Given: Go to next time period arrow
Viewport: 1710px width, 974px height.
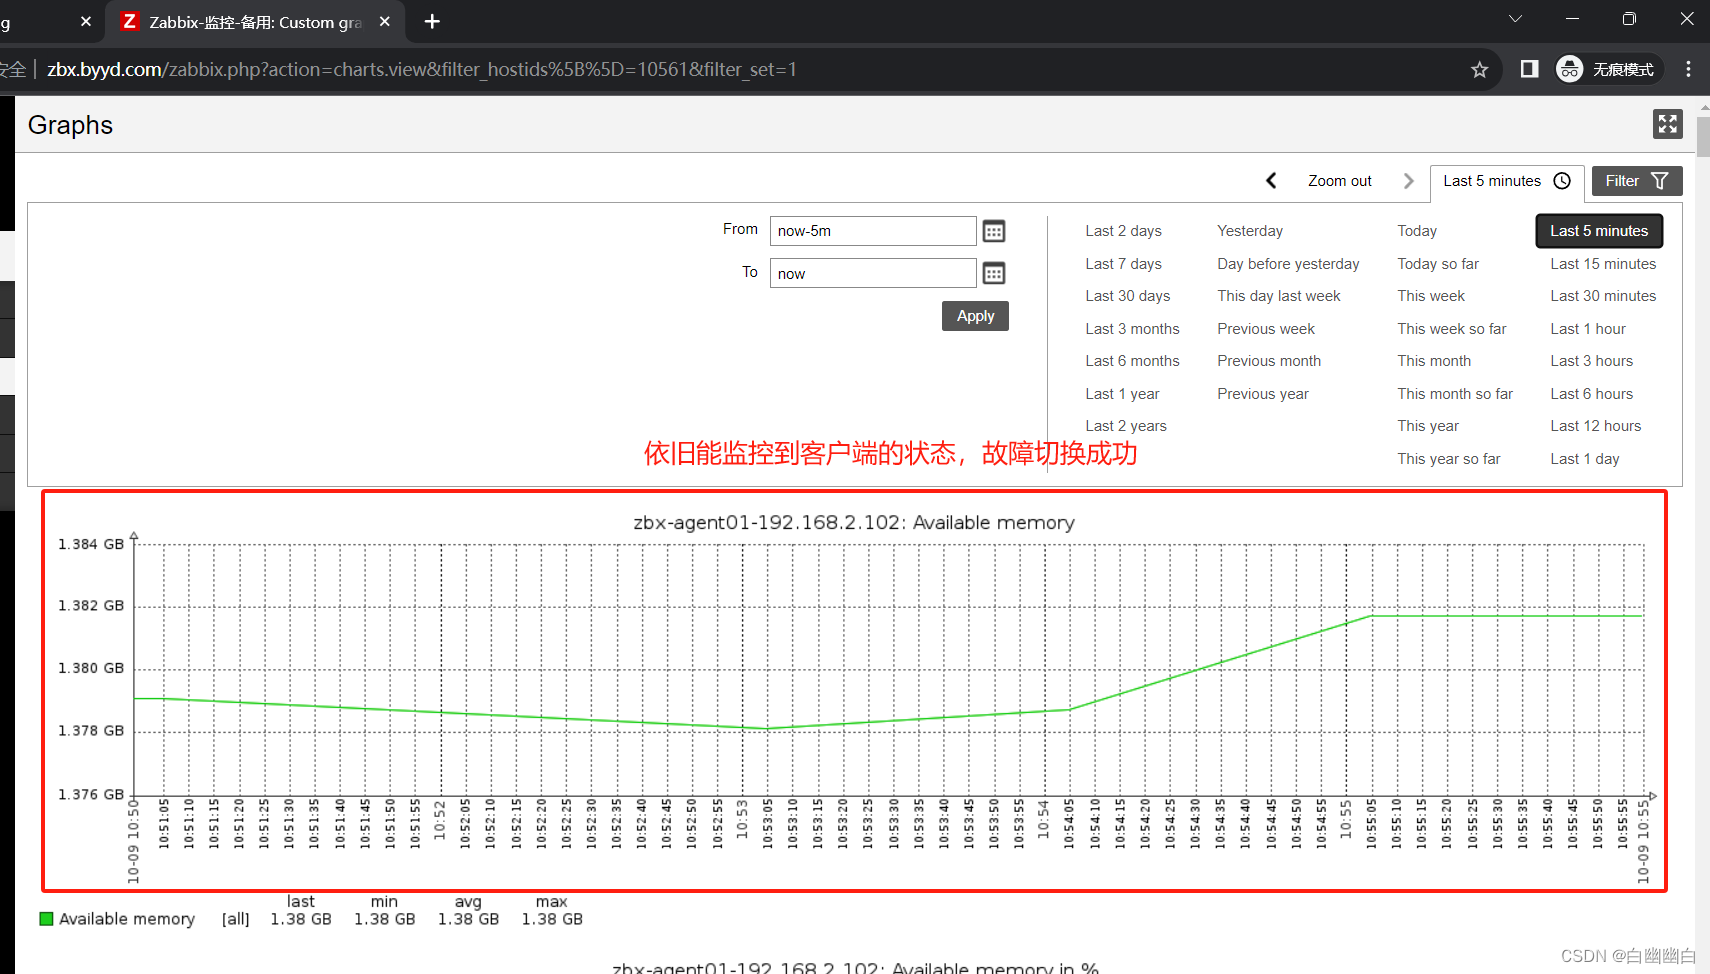Looking at the screenshot, I should coord(1408,181).
